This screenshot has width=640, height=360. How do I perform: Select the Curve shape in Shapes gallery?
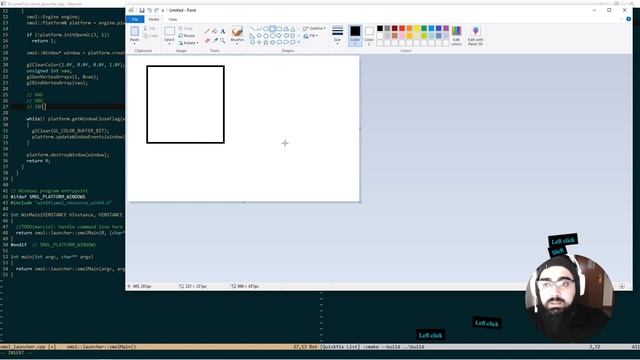tap(259, 29)
